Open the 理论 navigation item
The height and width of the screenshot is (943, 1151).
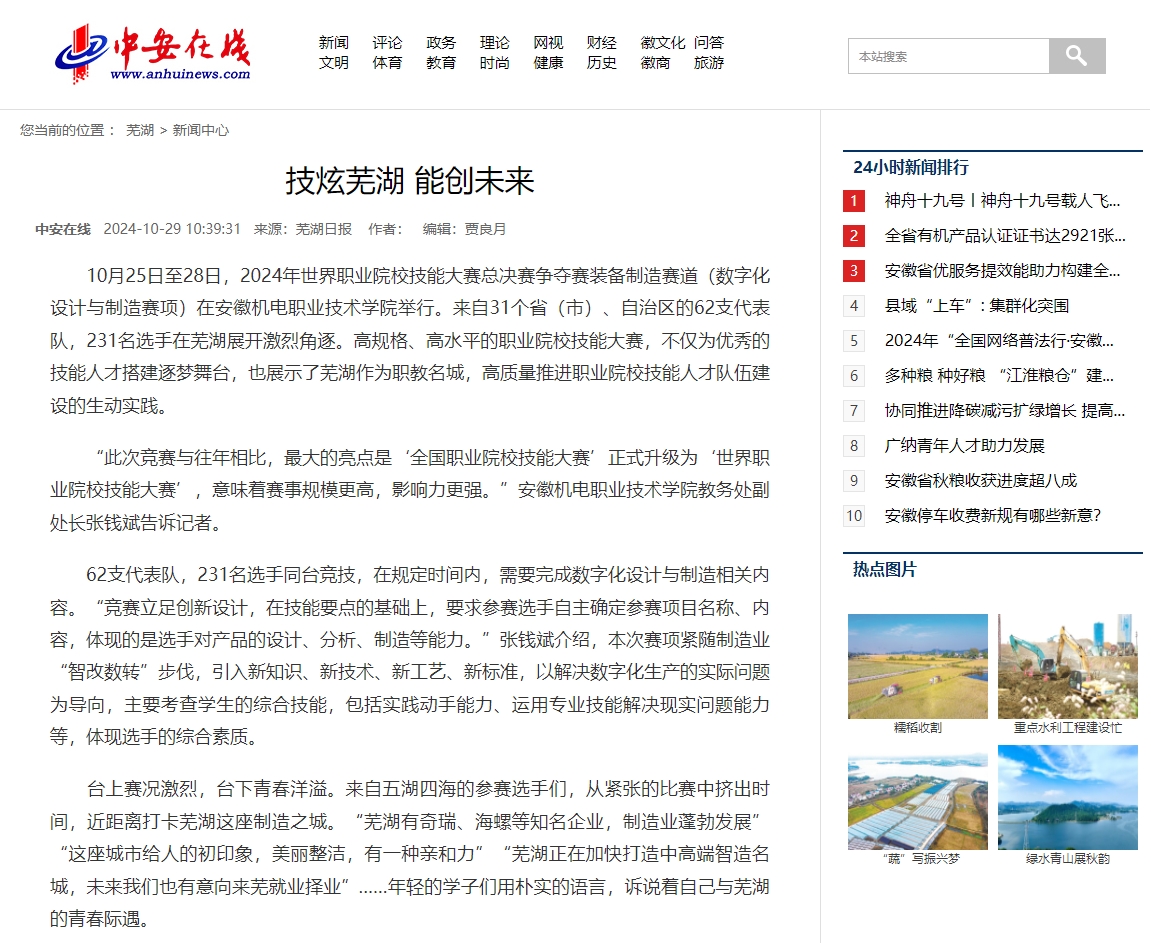tap(494, 43)
